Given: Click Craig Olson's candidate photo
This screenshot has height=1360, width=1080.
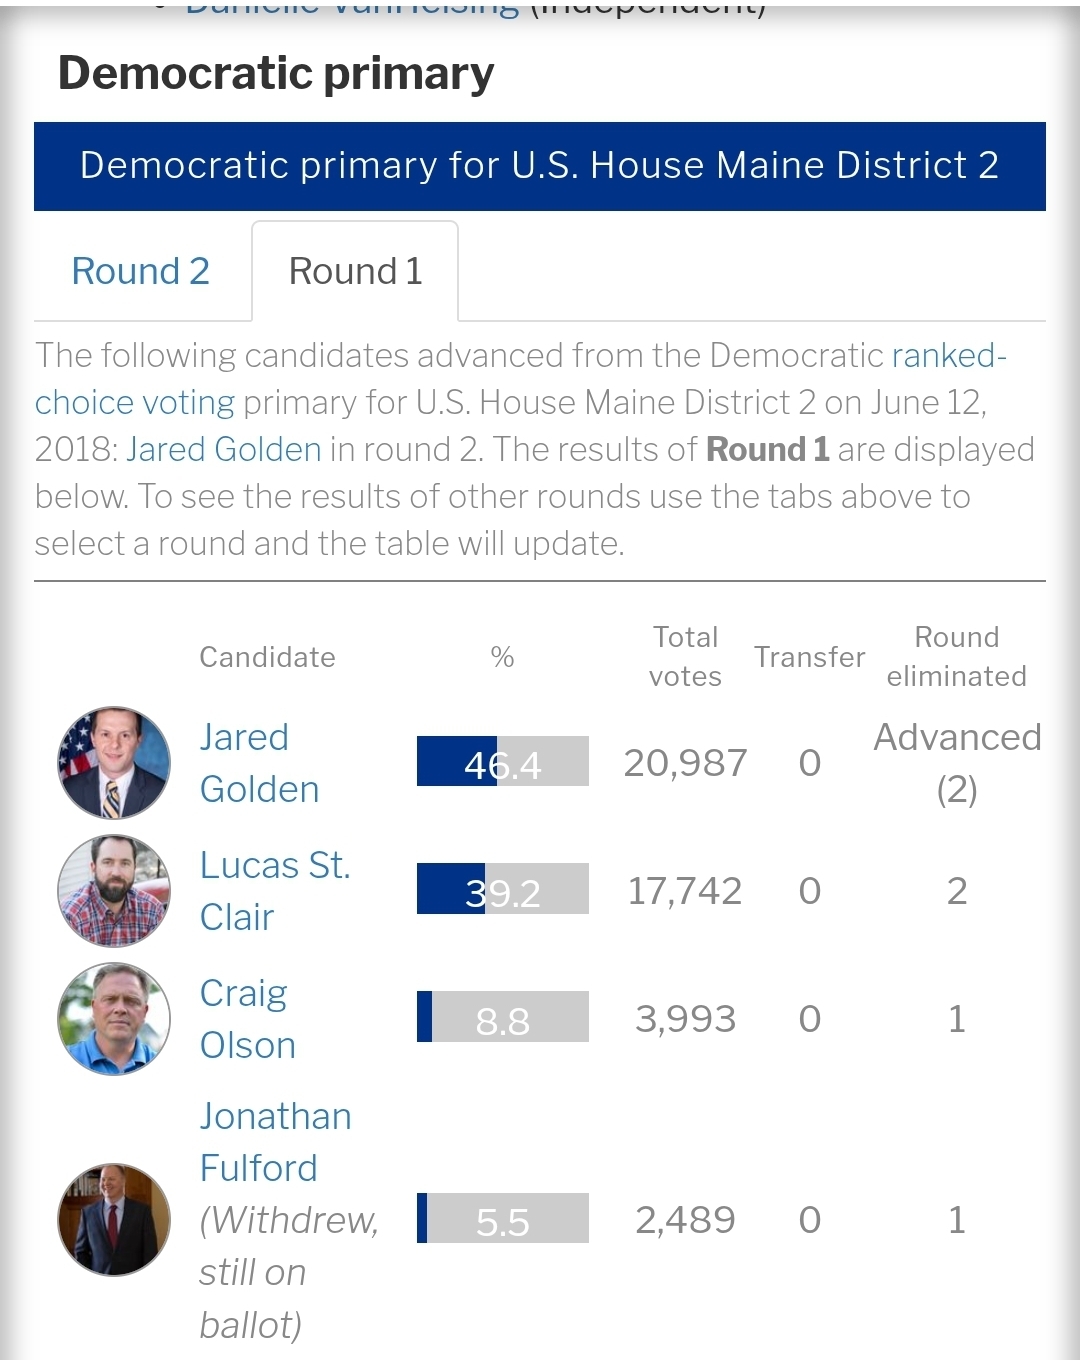Looking at the screenshot, I should click(x=114, y=1019).
